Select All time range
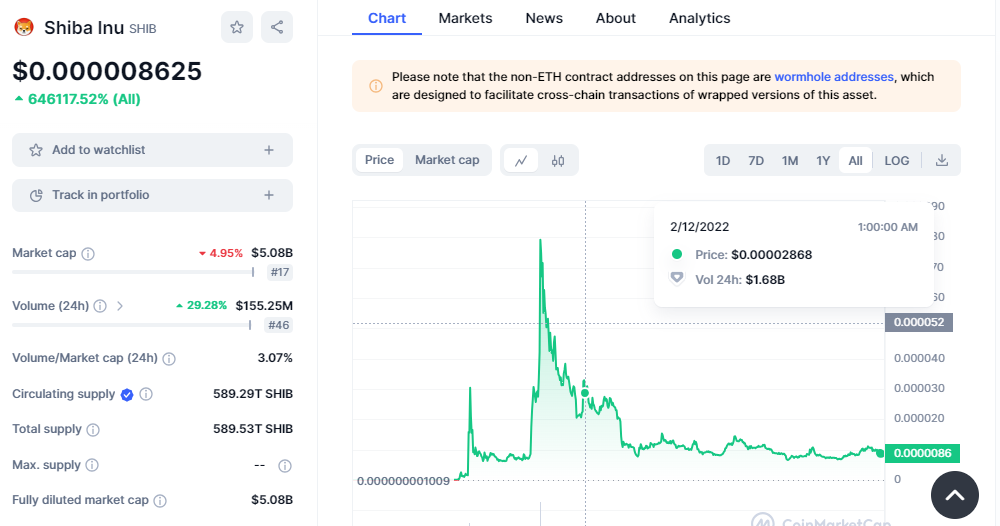This screenshot has height=526, width=1000. click(x=855, y=161)
